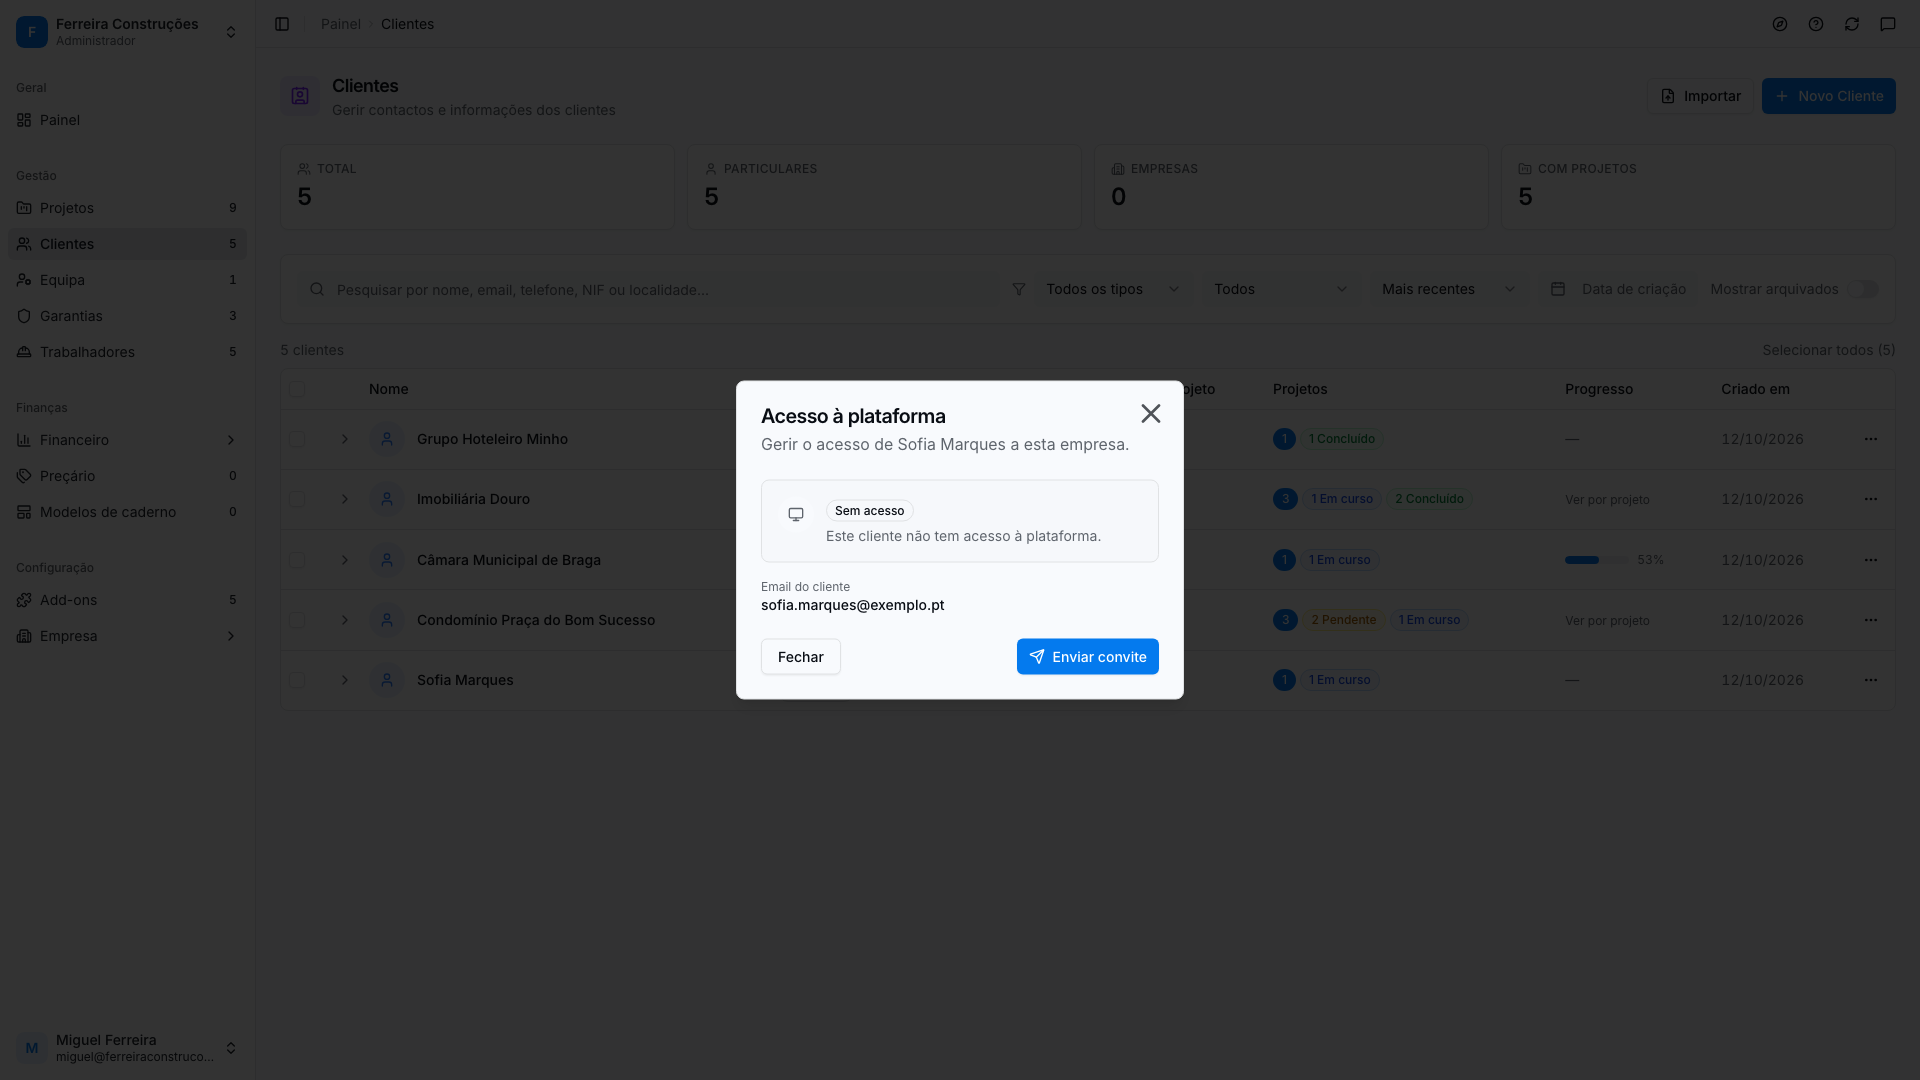Click the monitor icon in dialog
Viewport: 1920px width, 1080px height.
[796, 514]
